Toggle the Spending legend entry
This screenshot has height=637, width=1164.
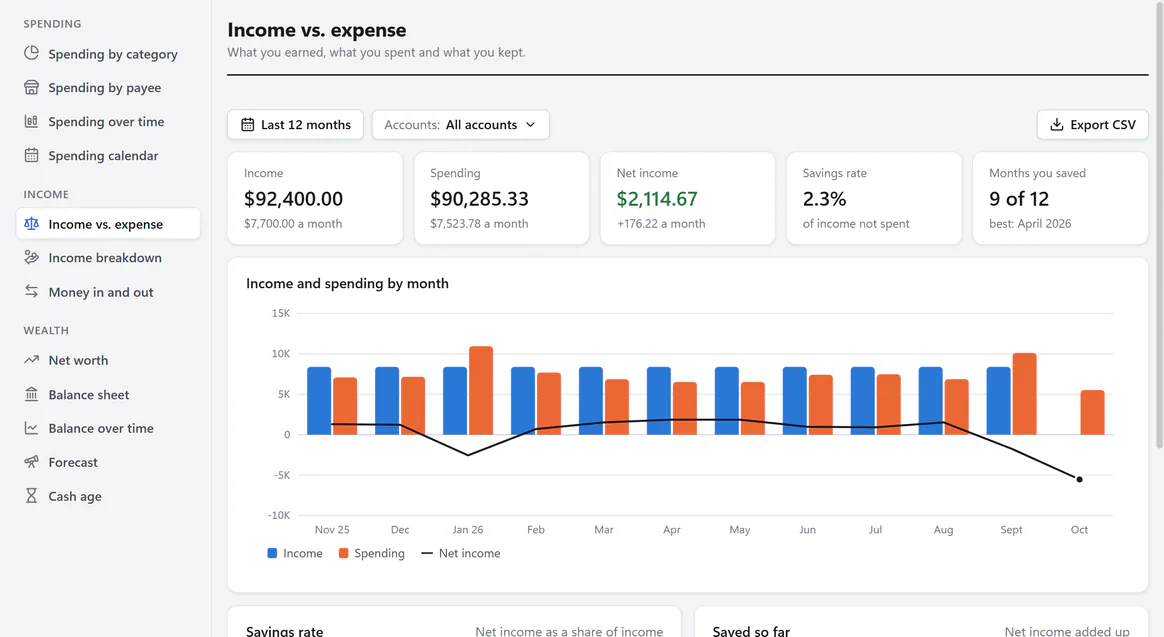pyautogui.click(x=371, y=553)
